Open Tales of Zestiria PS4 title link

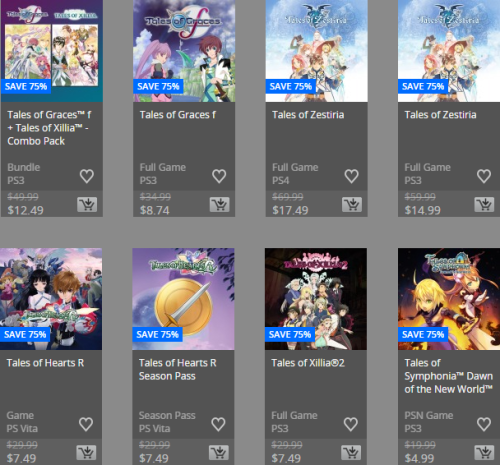(308, 115)
